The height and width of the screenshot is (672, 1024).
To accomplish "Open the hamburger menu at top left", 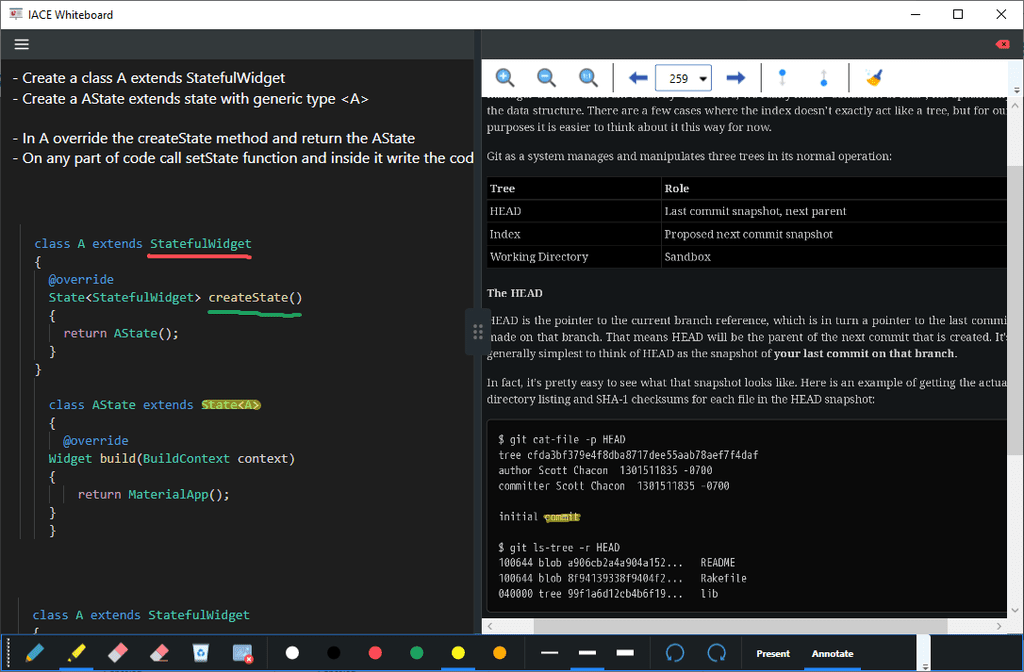I will coord(22,44).
